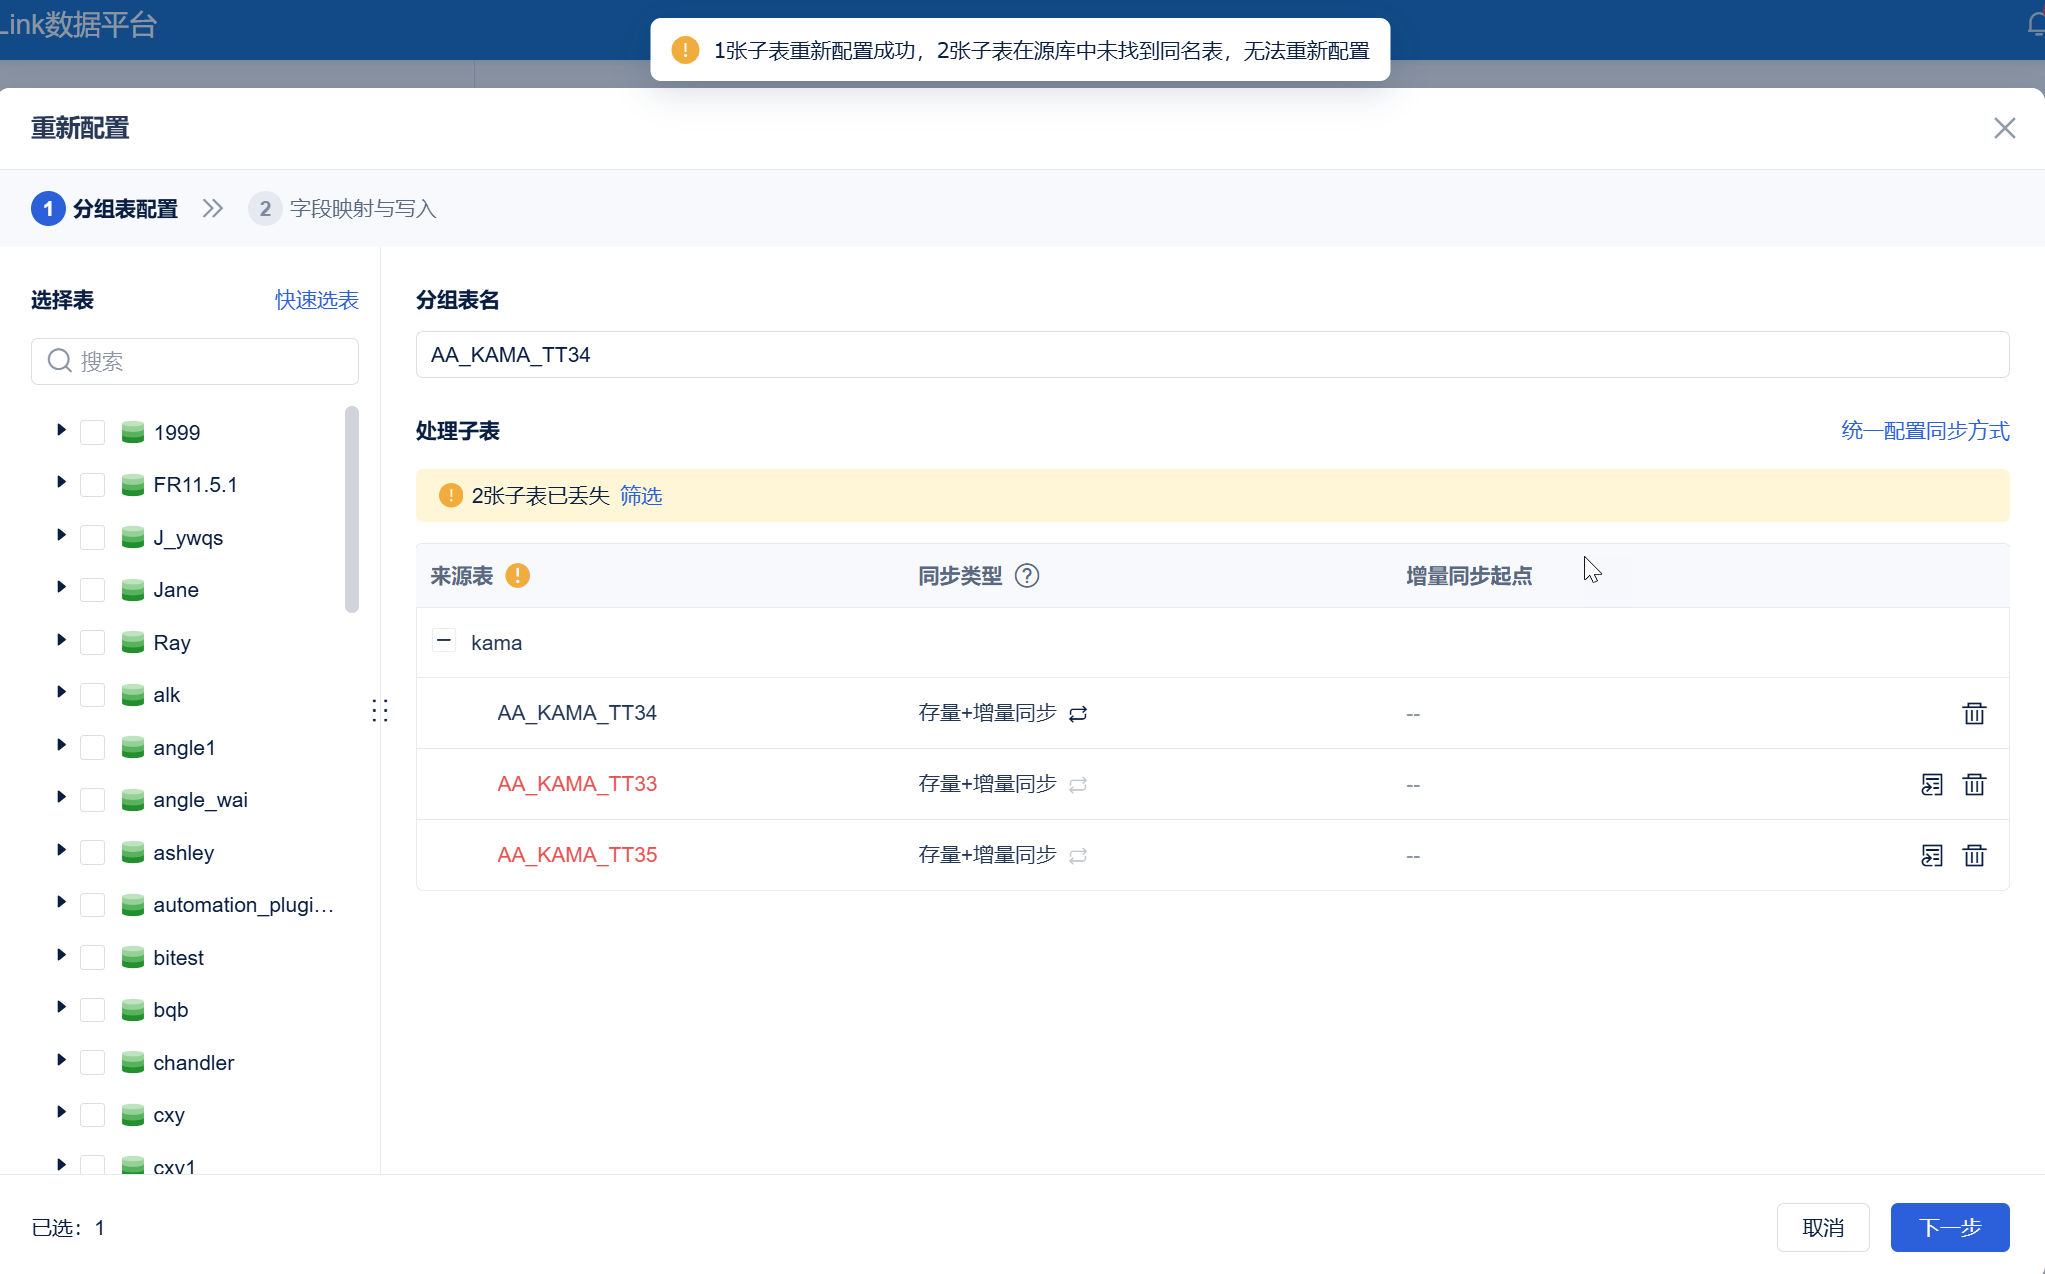The image size is (2045, 1274).
Task: Click the Jane database icon
Action: [x=132, y=590]
